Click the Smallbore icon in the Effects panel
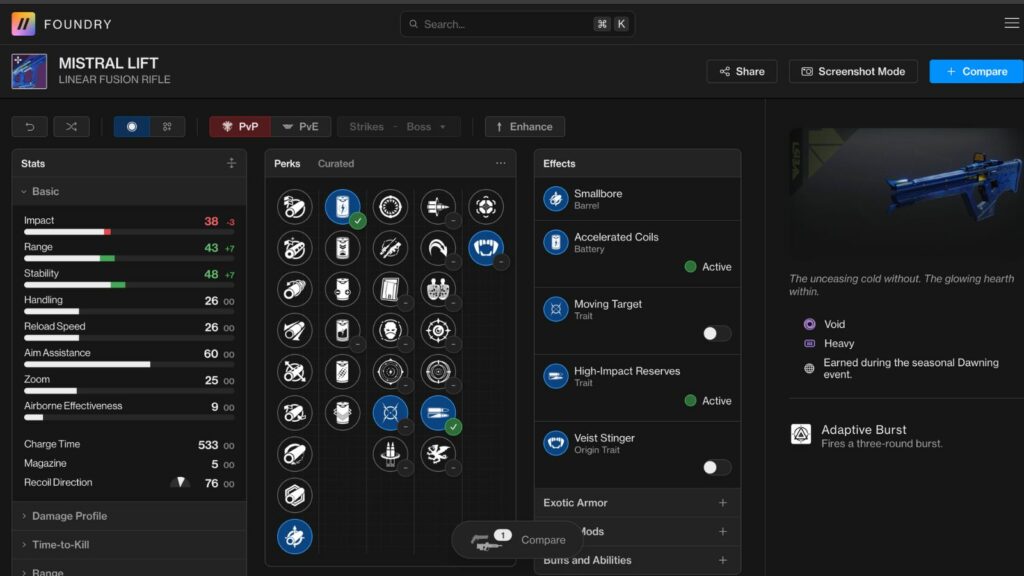Image resolution: width=1024 pixels, height=576 pixels. point(556,199)
